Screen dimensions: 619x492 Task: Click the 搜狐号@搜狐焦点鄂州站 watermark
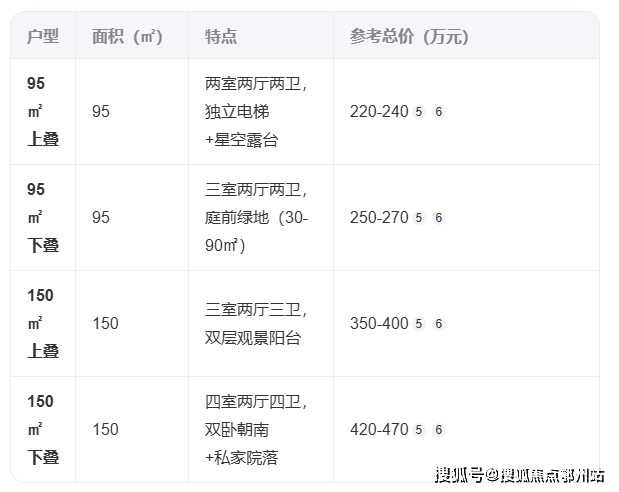click(x=519, y=475)
